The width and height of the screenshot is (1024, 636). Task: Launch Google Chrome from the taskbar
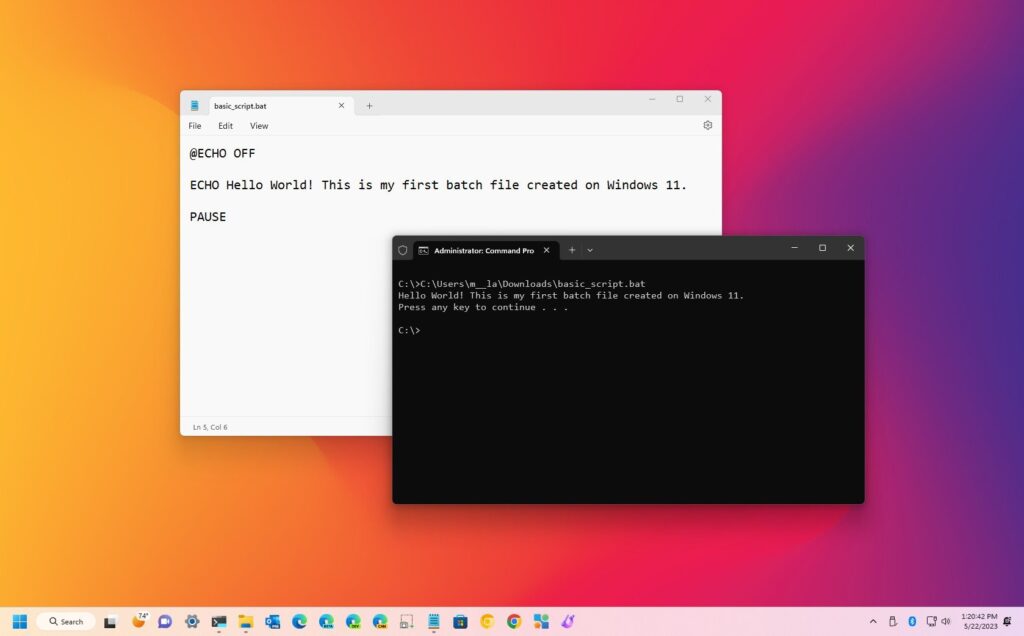[514, 621]
